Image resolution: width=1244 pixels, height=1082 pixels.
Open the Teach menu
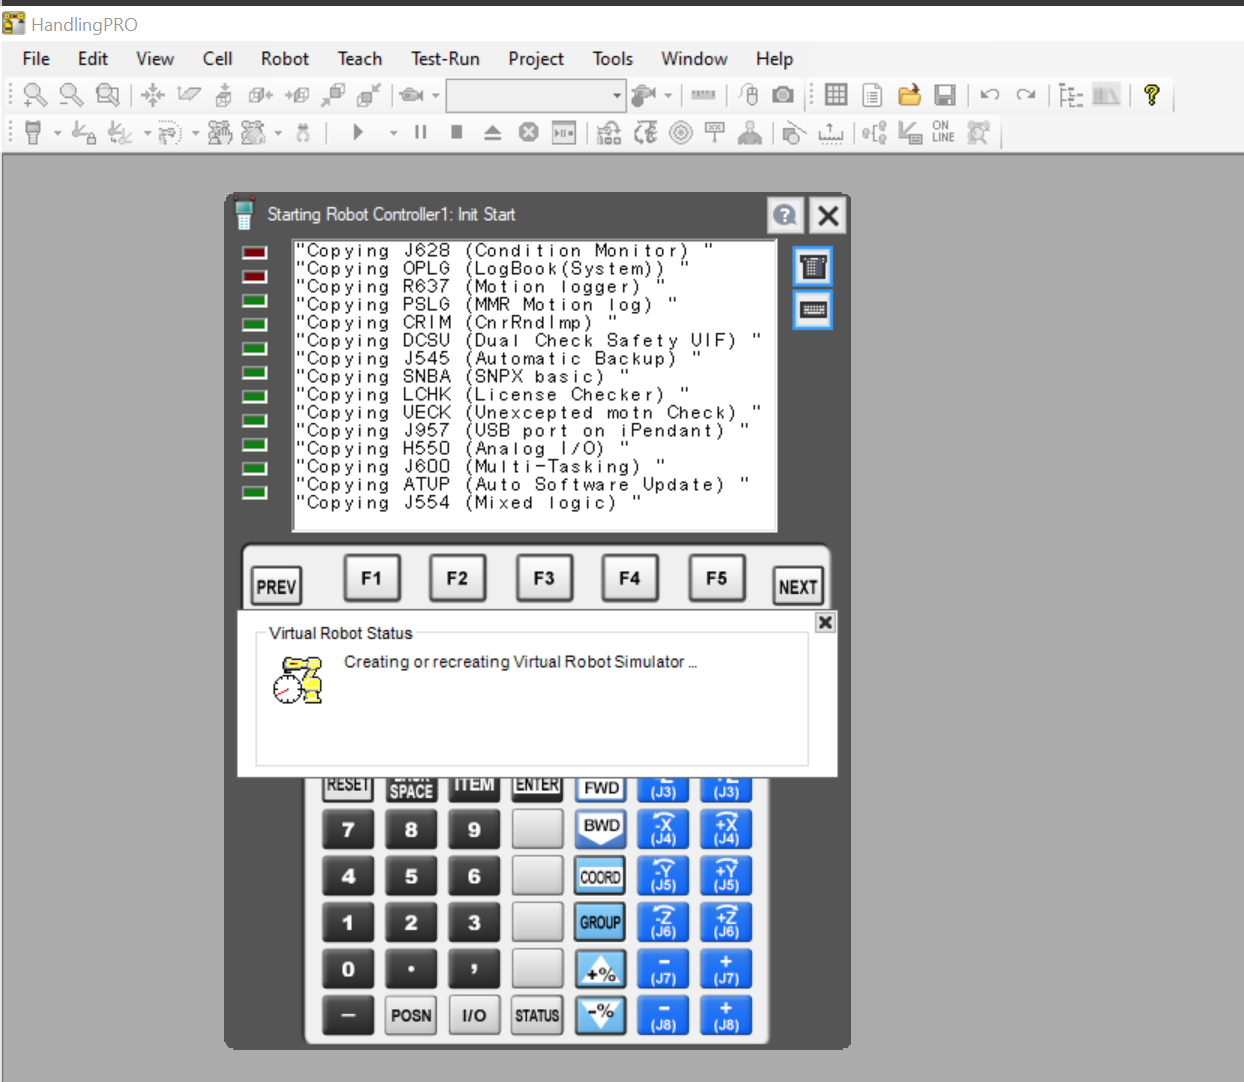pos(360,59)
